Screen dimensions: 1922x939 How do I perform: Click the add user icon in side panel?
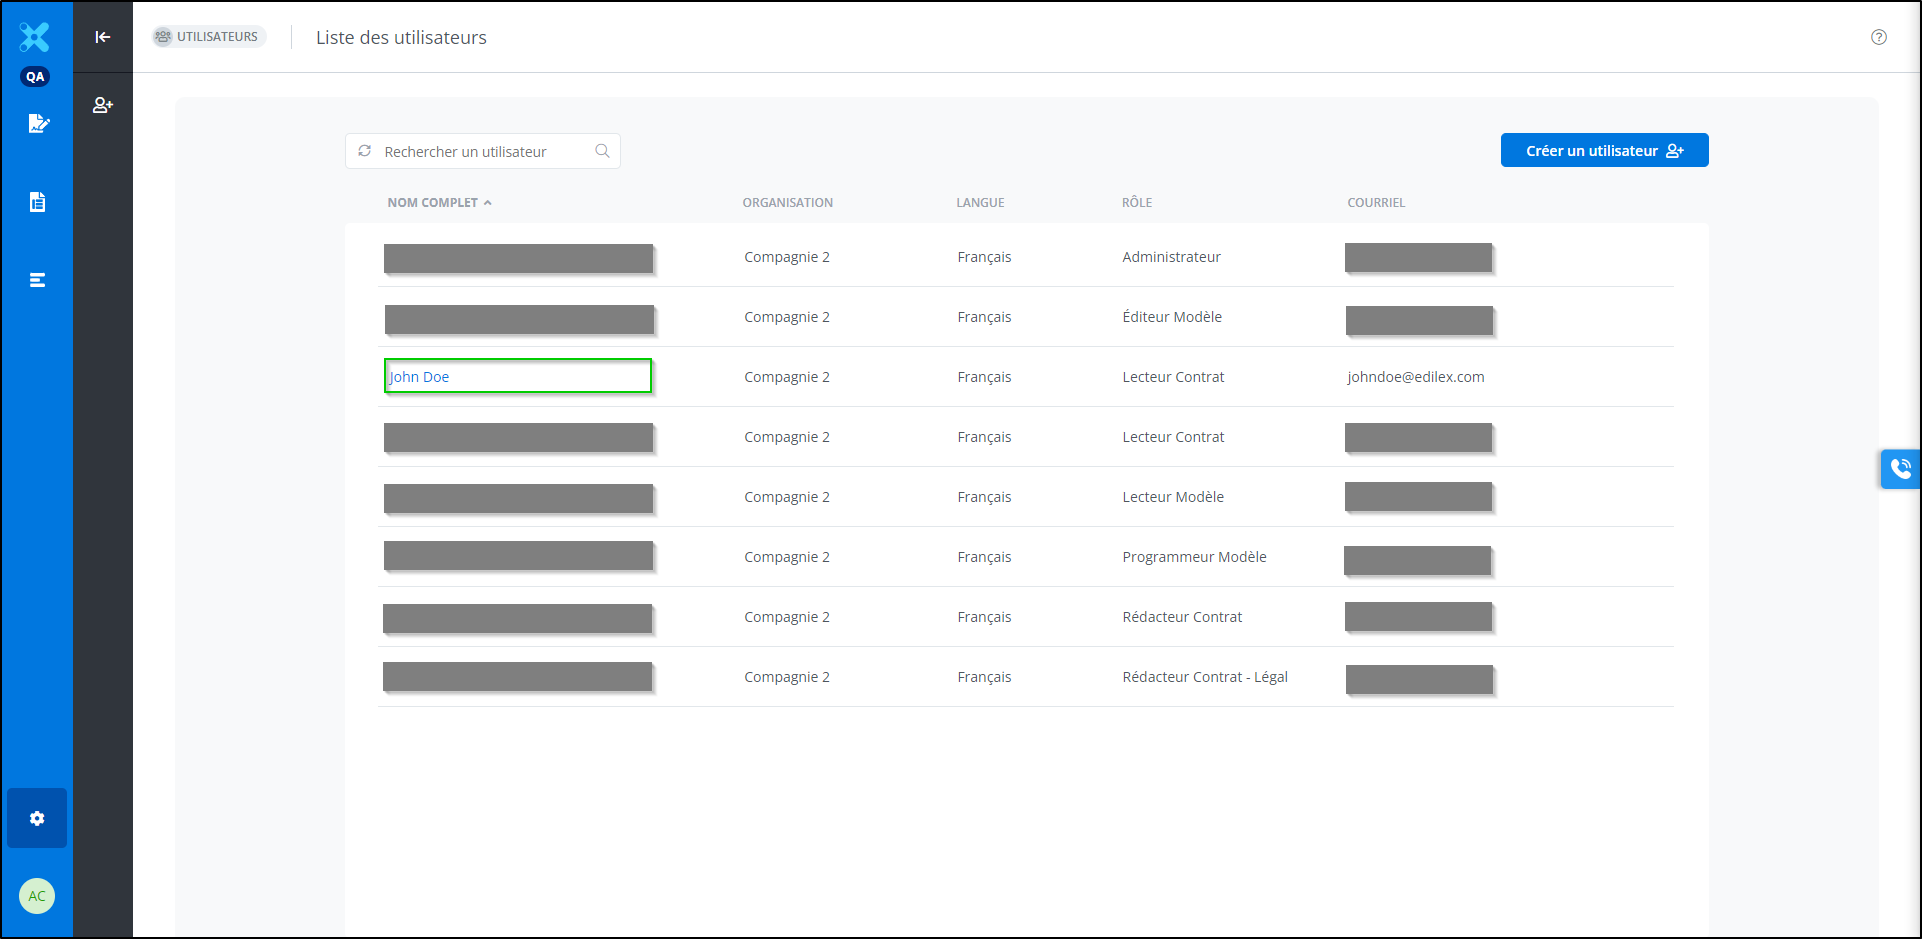pyautogui.click(x=103, y=105)
